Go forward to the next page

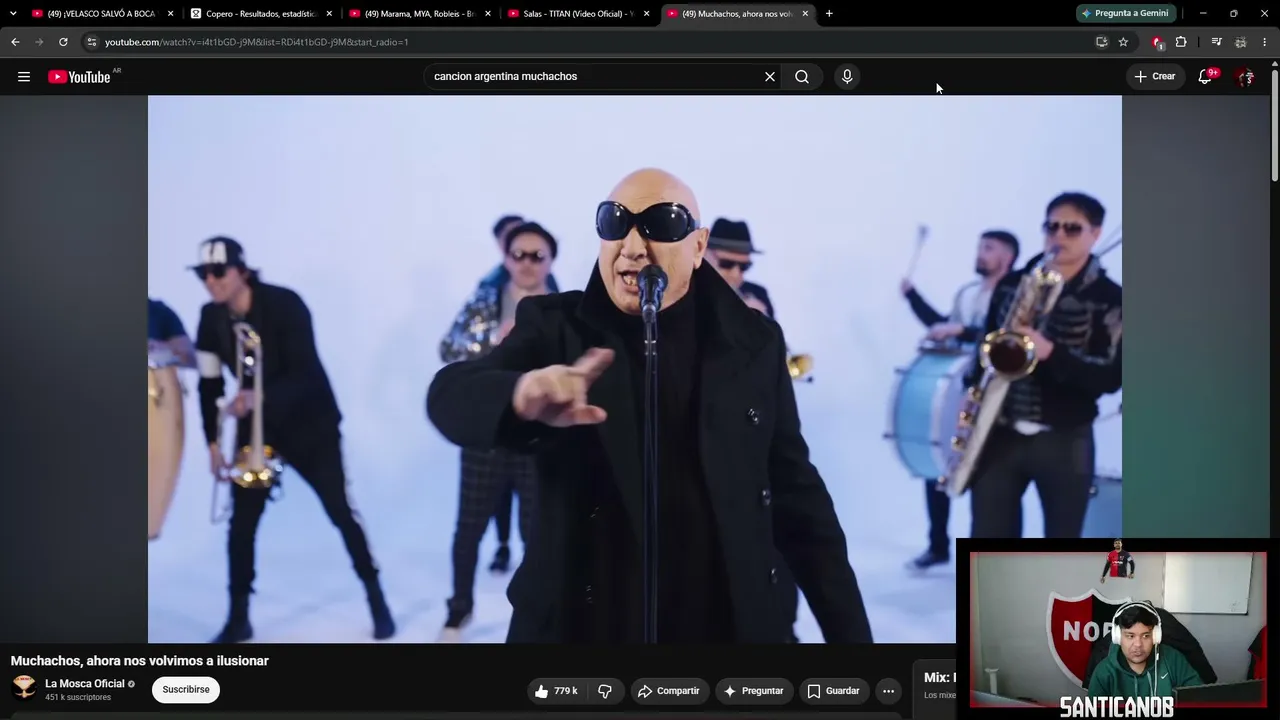pos(39,42)
